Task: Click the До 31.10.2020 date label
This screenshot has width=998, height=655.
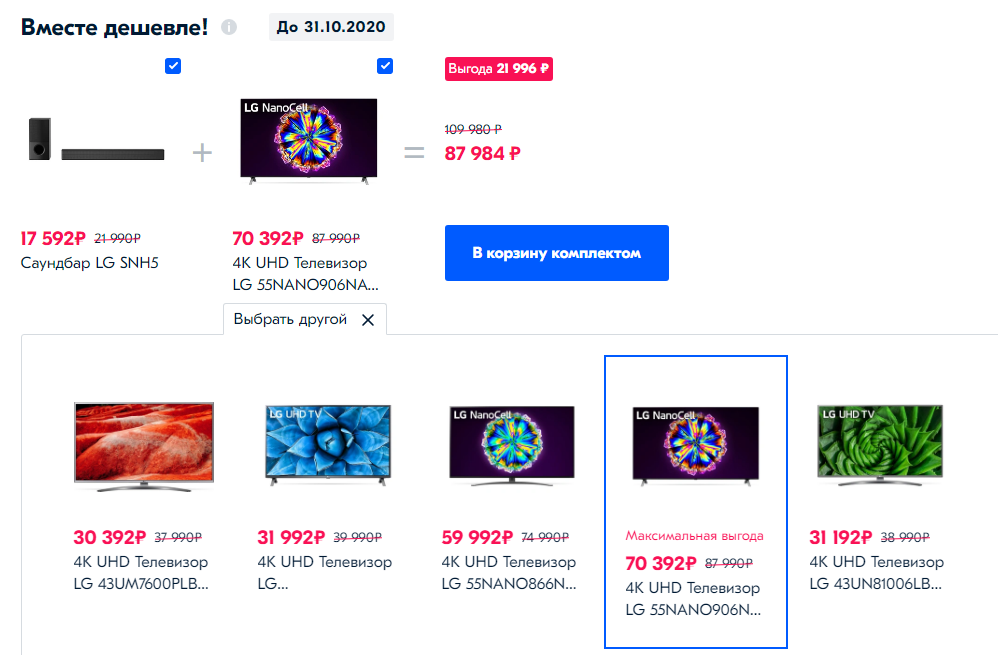Action: [x=331, y=26]
